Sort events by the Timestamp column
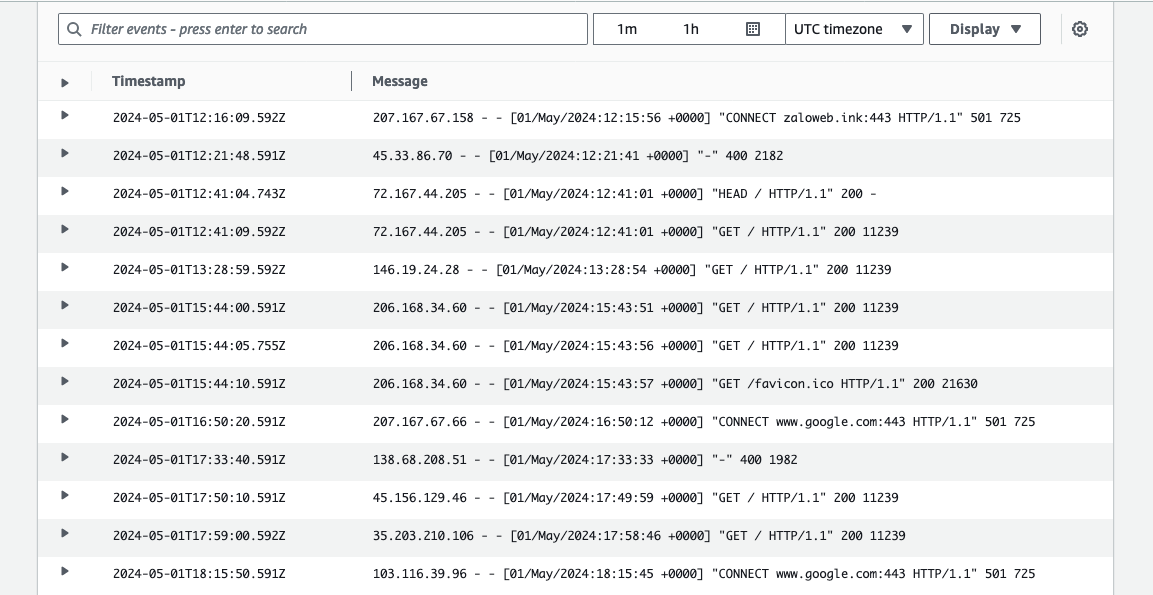The image size is (1153, 595). coord(148,81)
